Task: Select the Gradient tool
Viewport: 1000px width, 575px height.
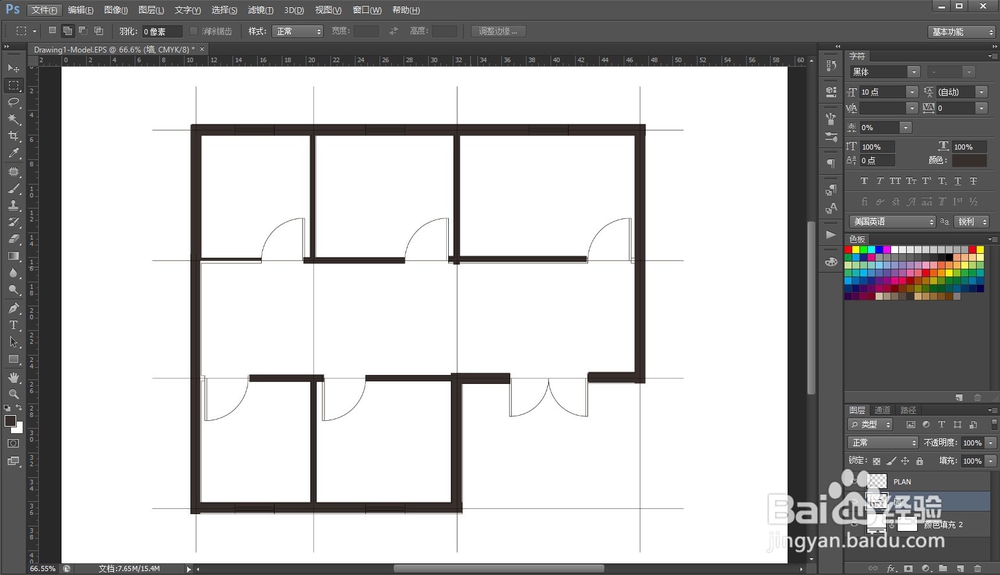Action: 13,256
